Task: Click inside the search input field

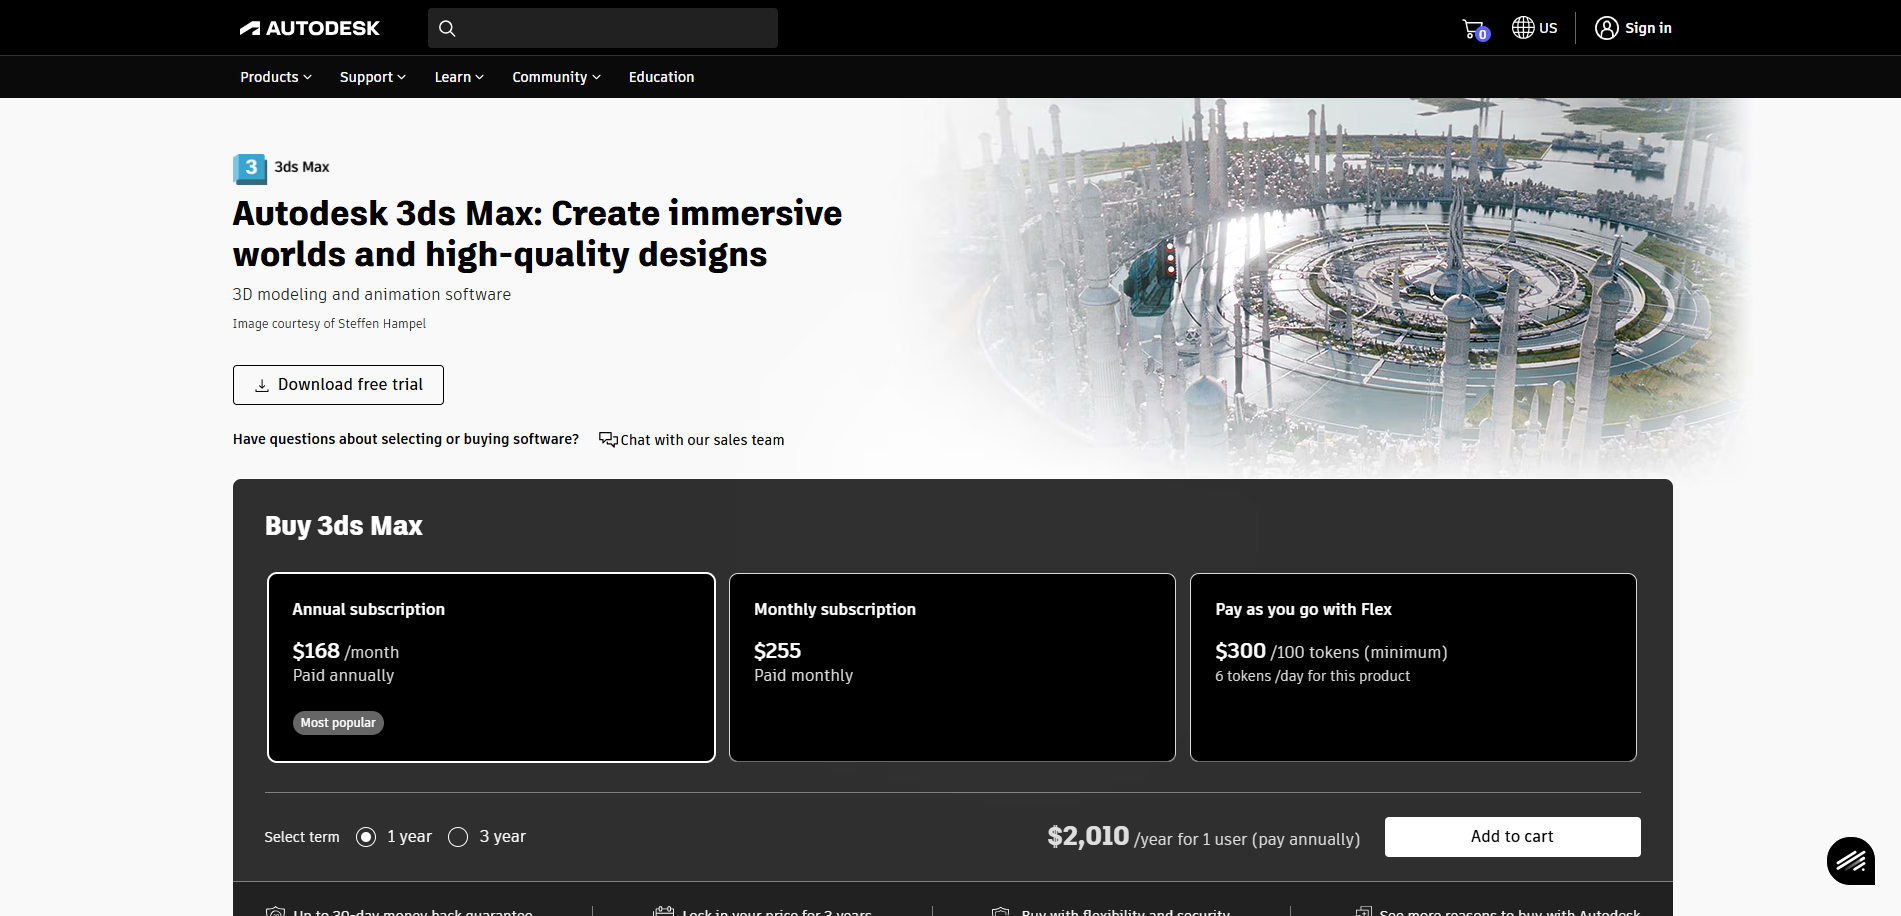Action: click(615, 28)
